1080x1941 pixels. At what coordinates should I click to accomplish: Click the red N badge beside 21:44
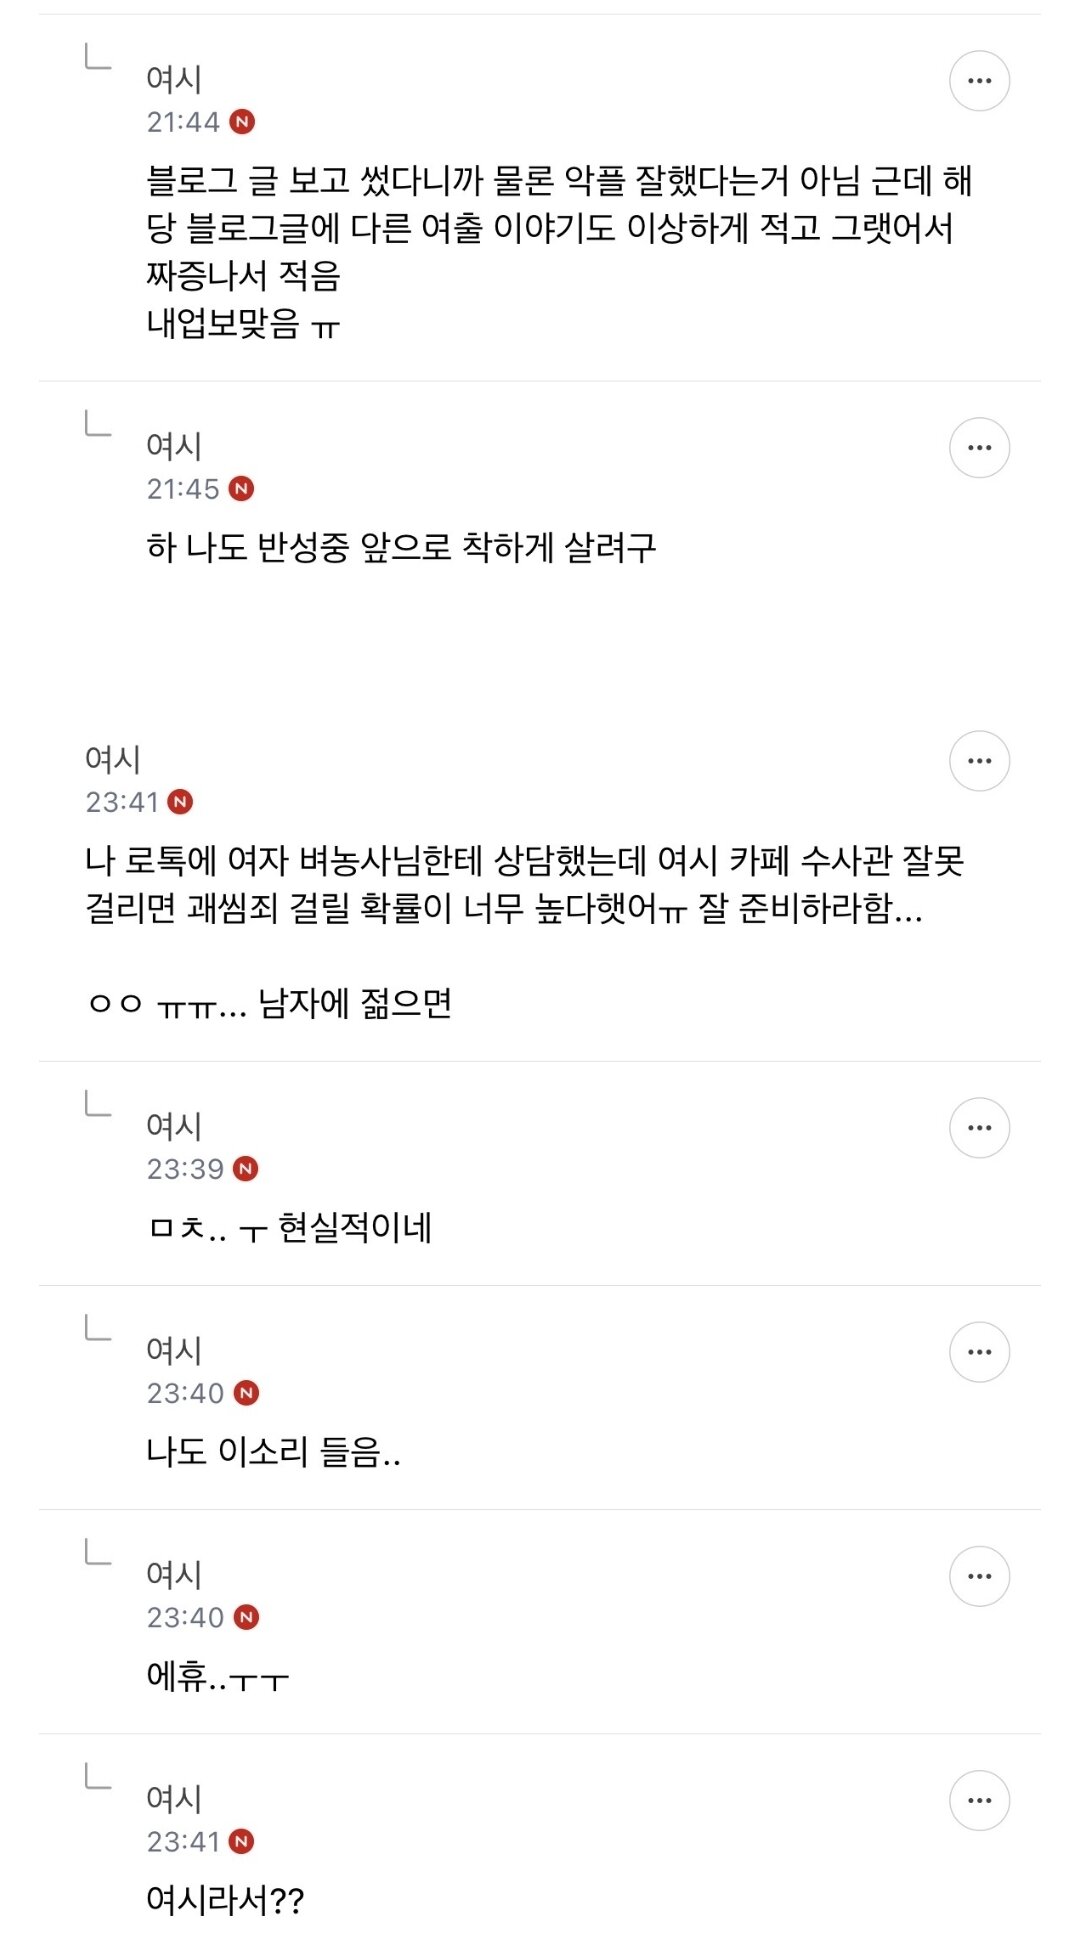coord(242,122)
